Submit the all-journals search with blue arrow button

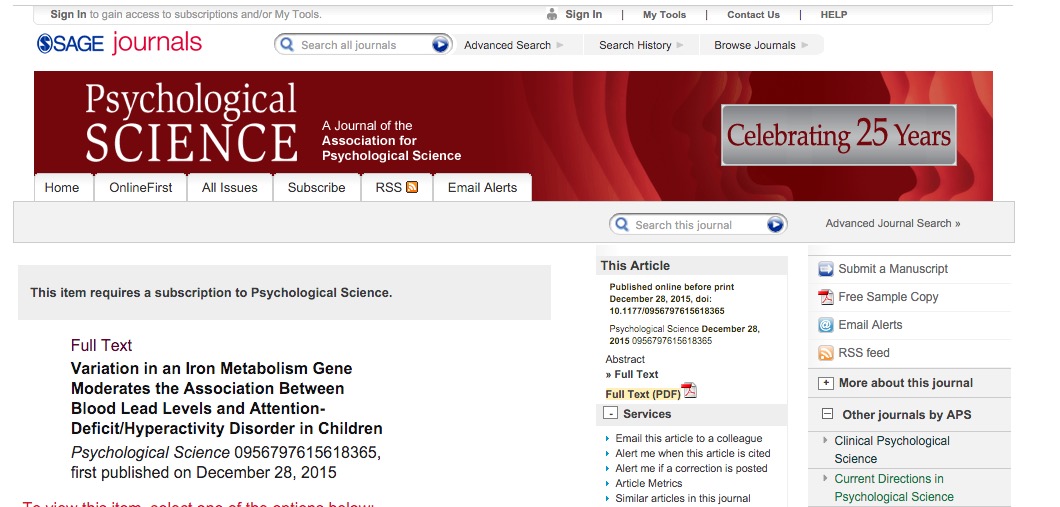point(440,45)
